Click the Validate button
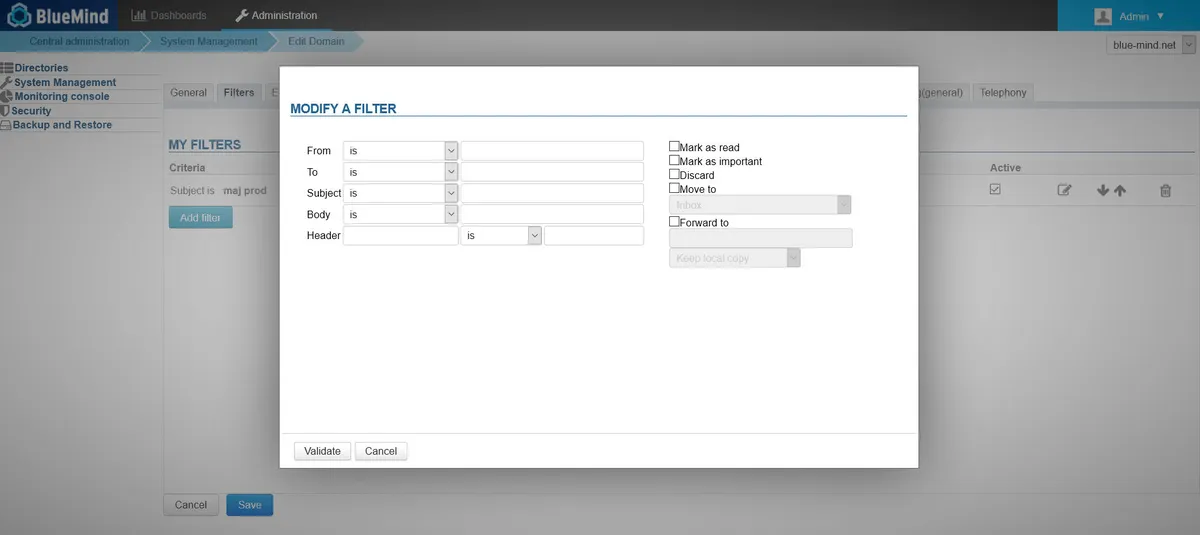This screenshot has height=535, width=1200. 322,451
